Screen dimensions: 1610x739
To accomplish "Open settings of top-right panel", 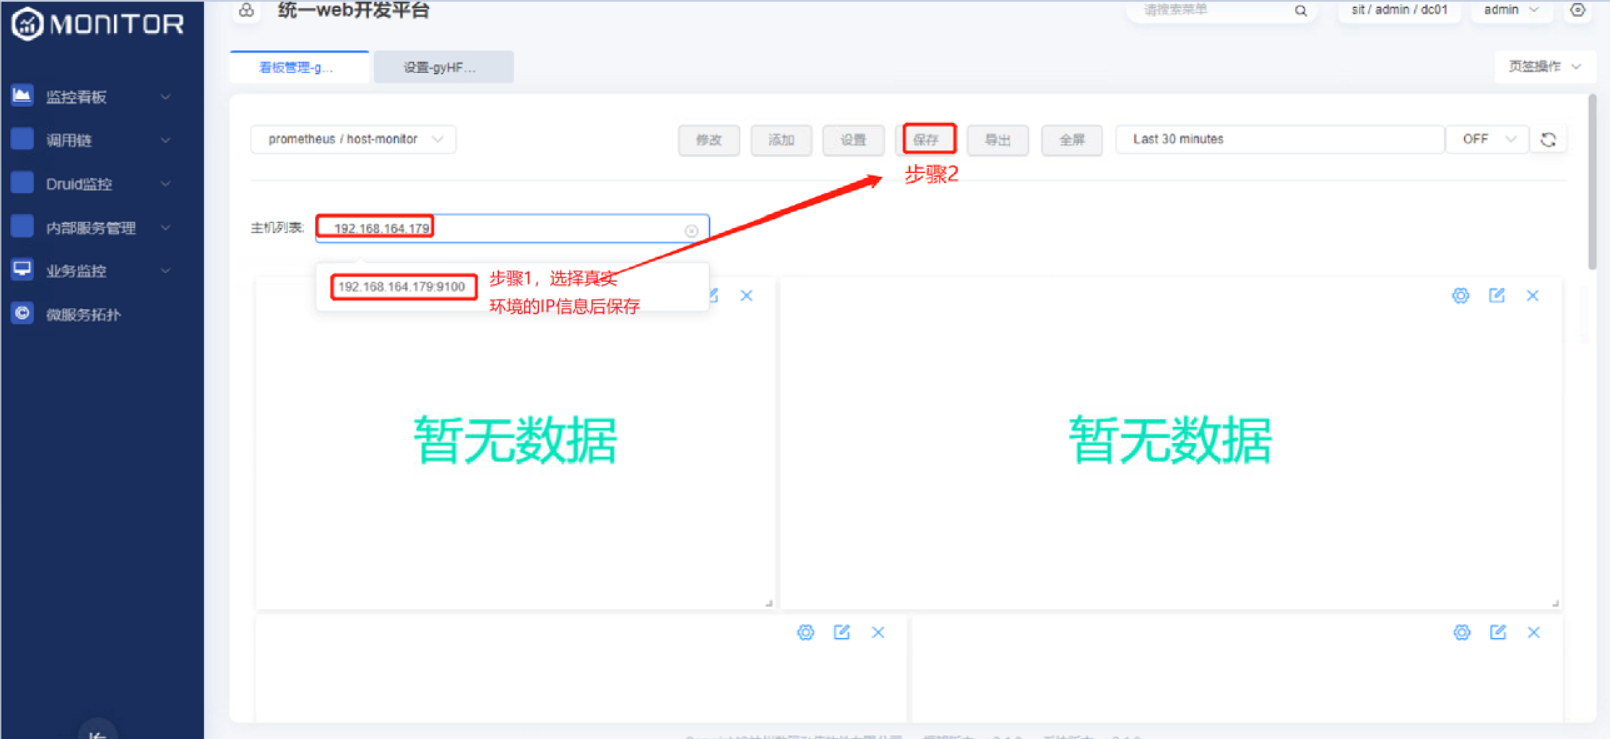I will tap(1461, 295).
